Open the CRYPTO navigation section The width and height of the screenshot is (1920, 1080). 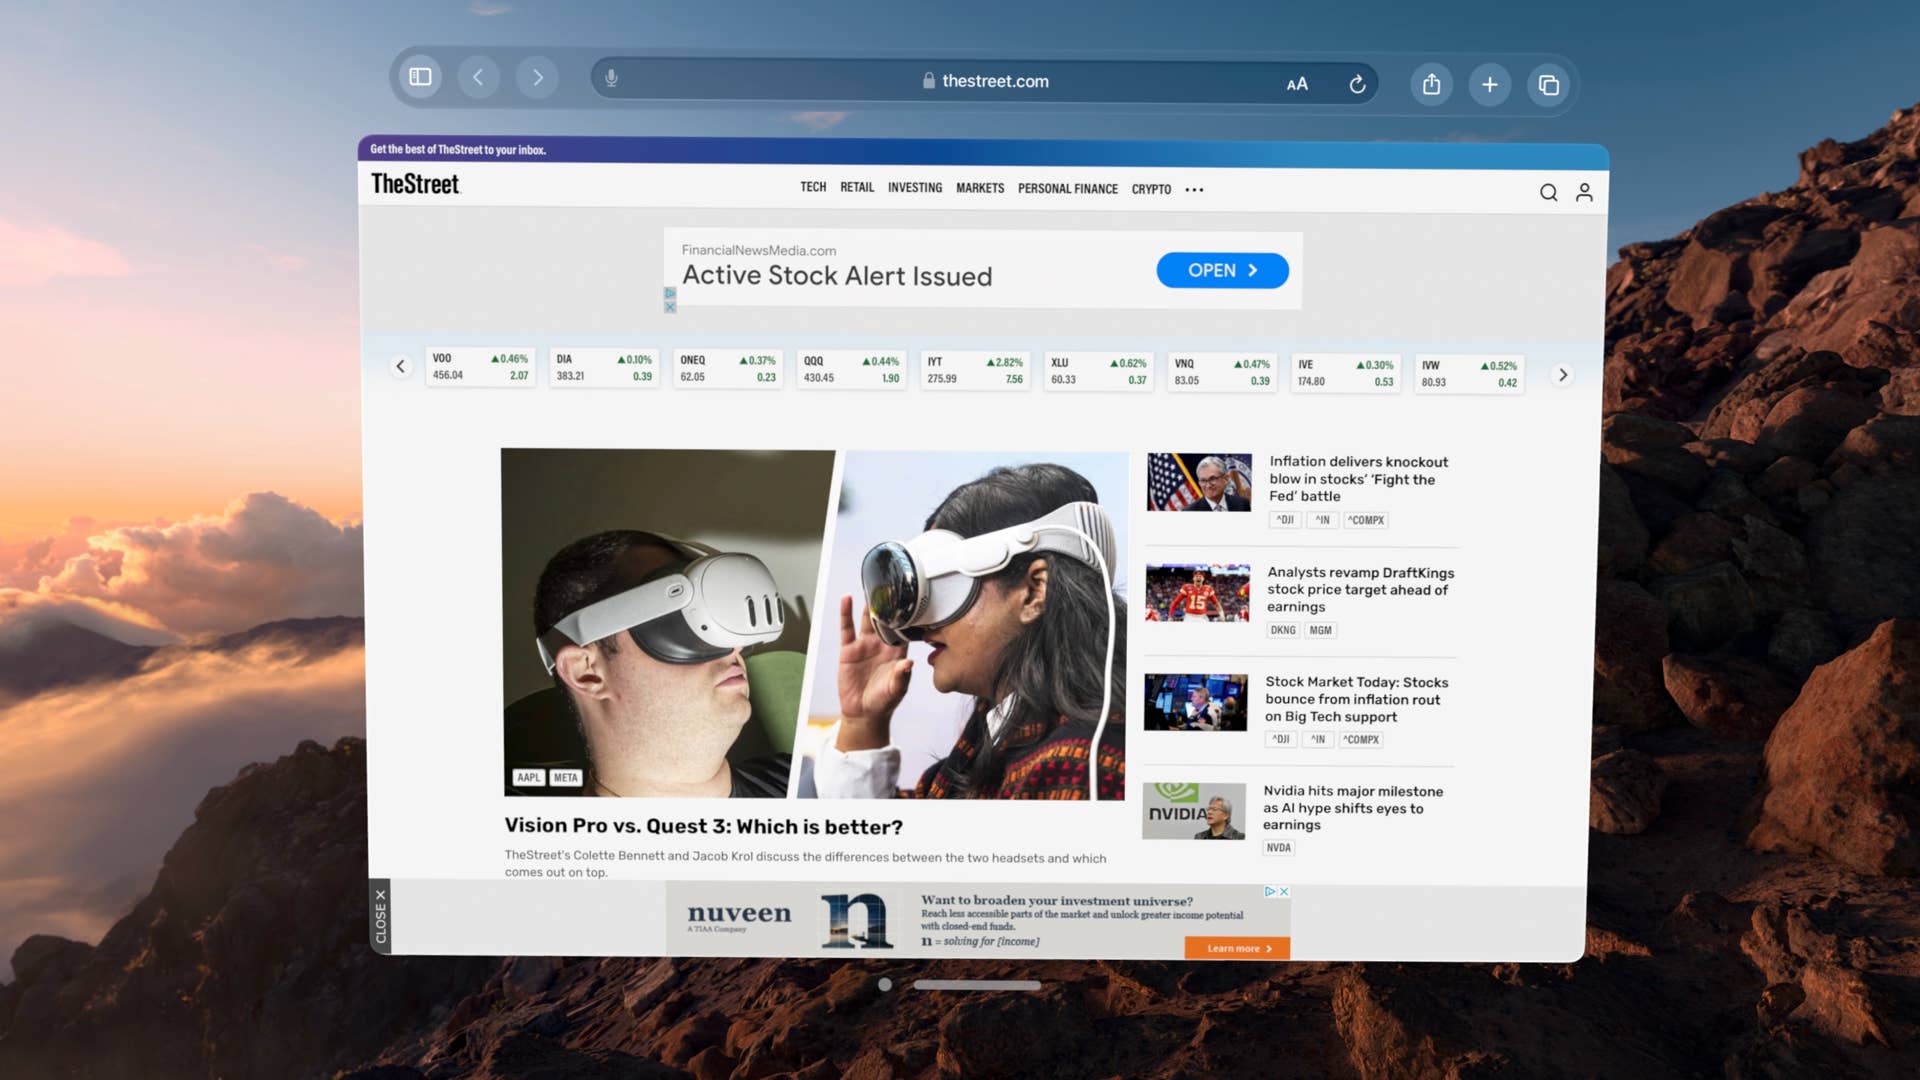[x=1151, y=189]
